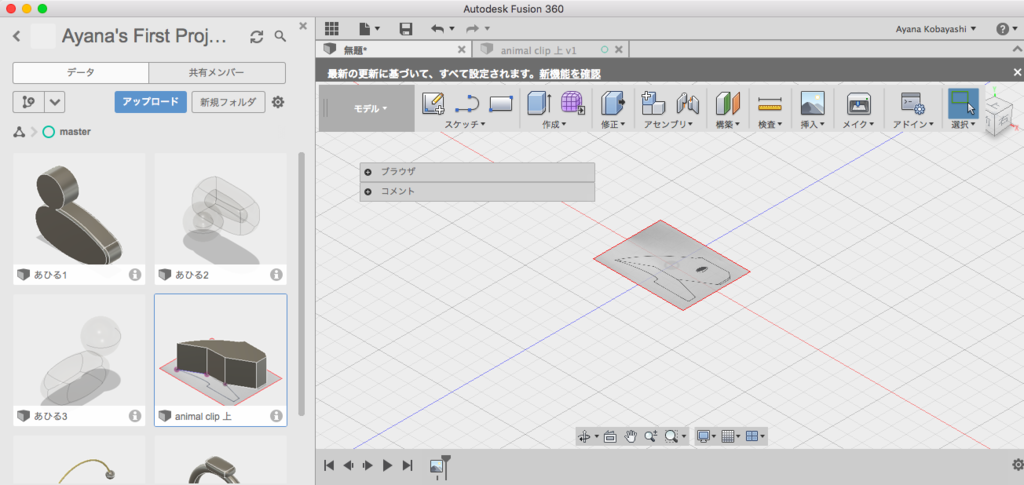Open Ayana Kobayashi account menu
1024x485 pixels.
pyautogui.click(x=938, y=29)
